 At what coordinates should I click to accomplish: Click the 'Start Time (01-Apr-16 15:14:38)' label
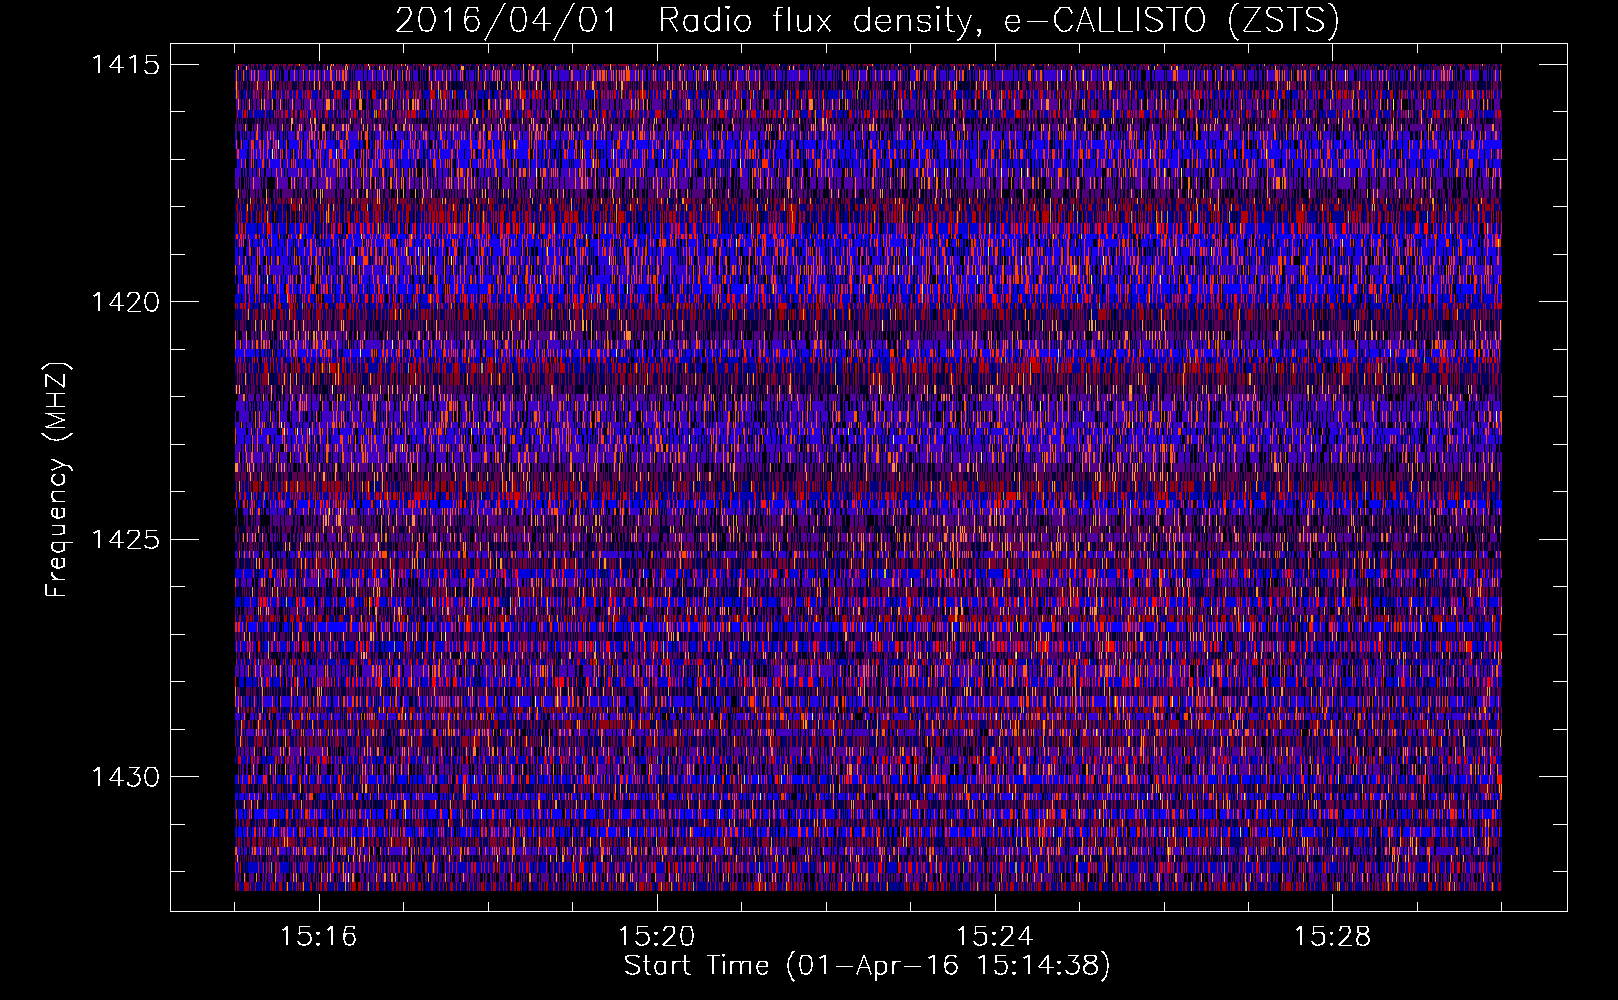point(867,966)
